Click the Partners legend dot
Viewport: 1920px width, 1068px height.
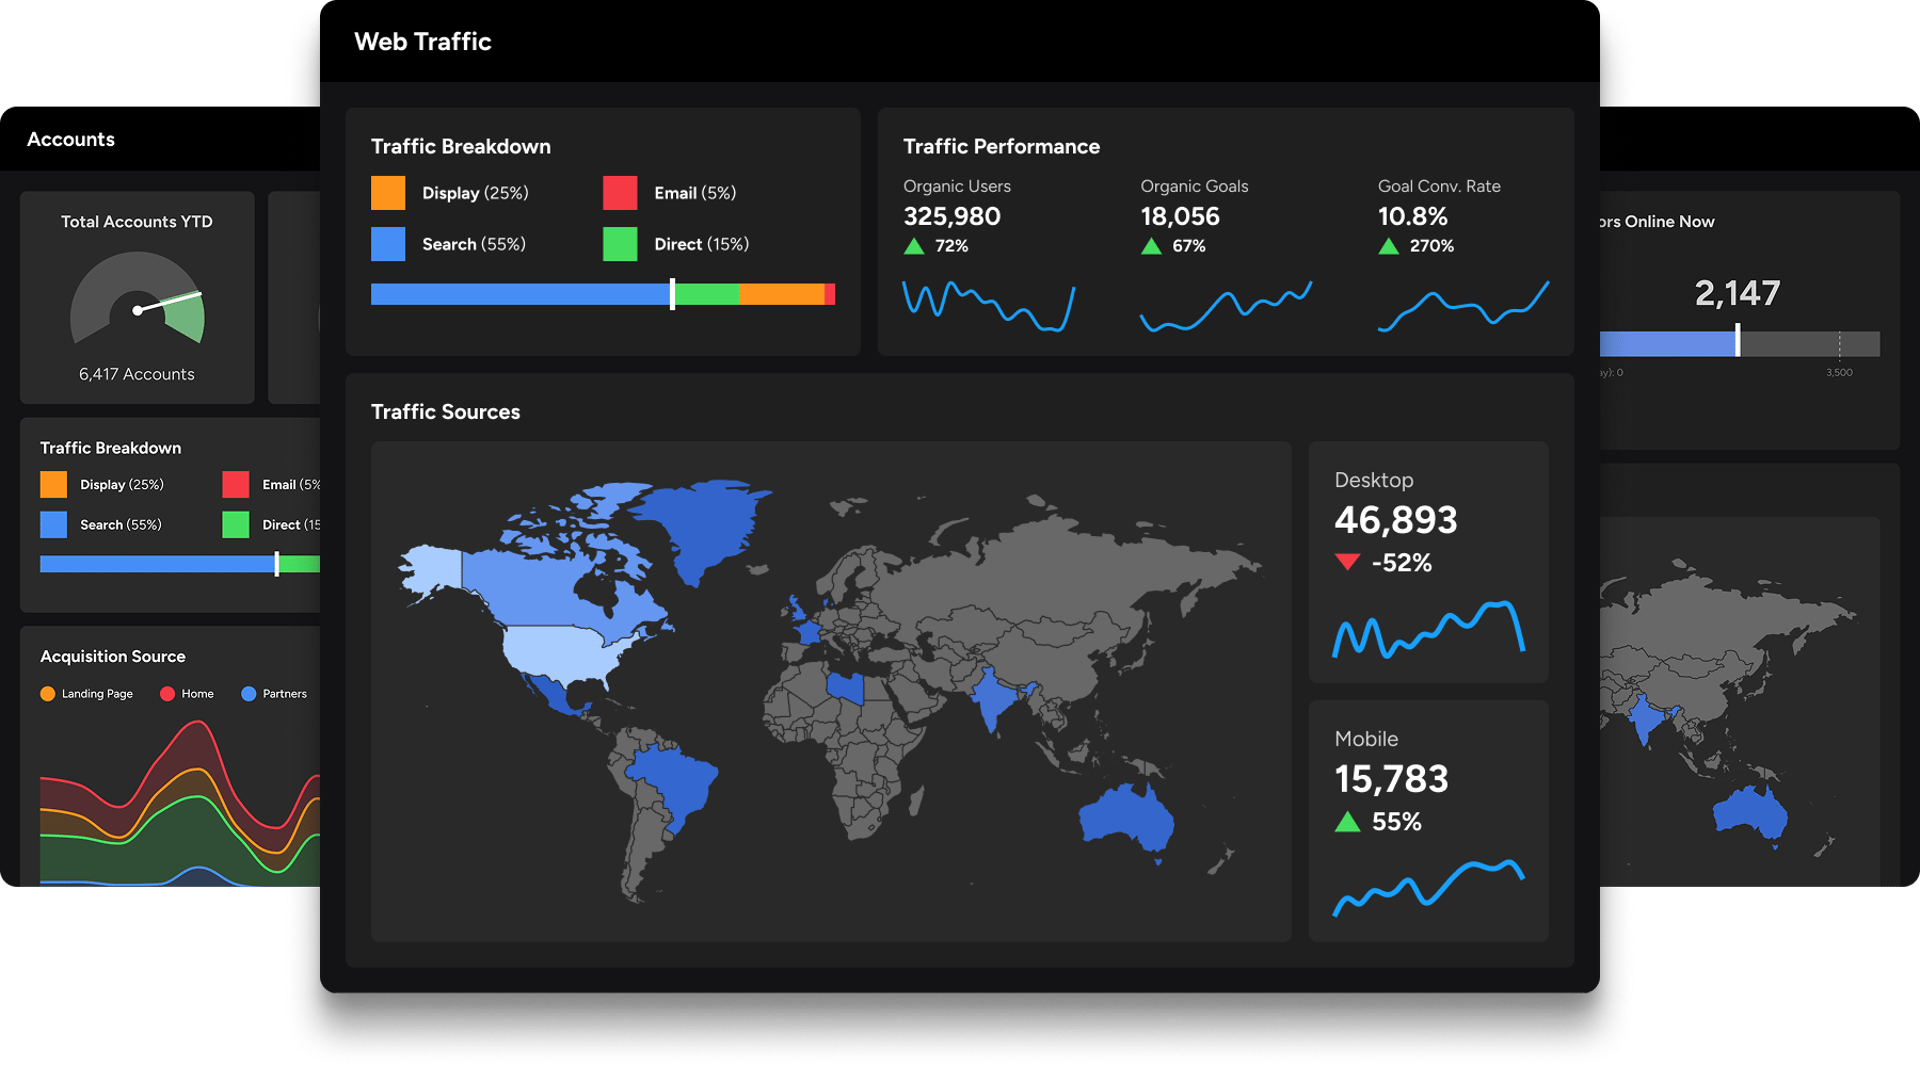(249, 693)
